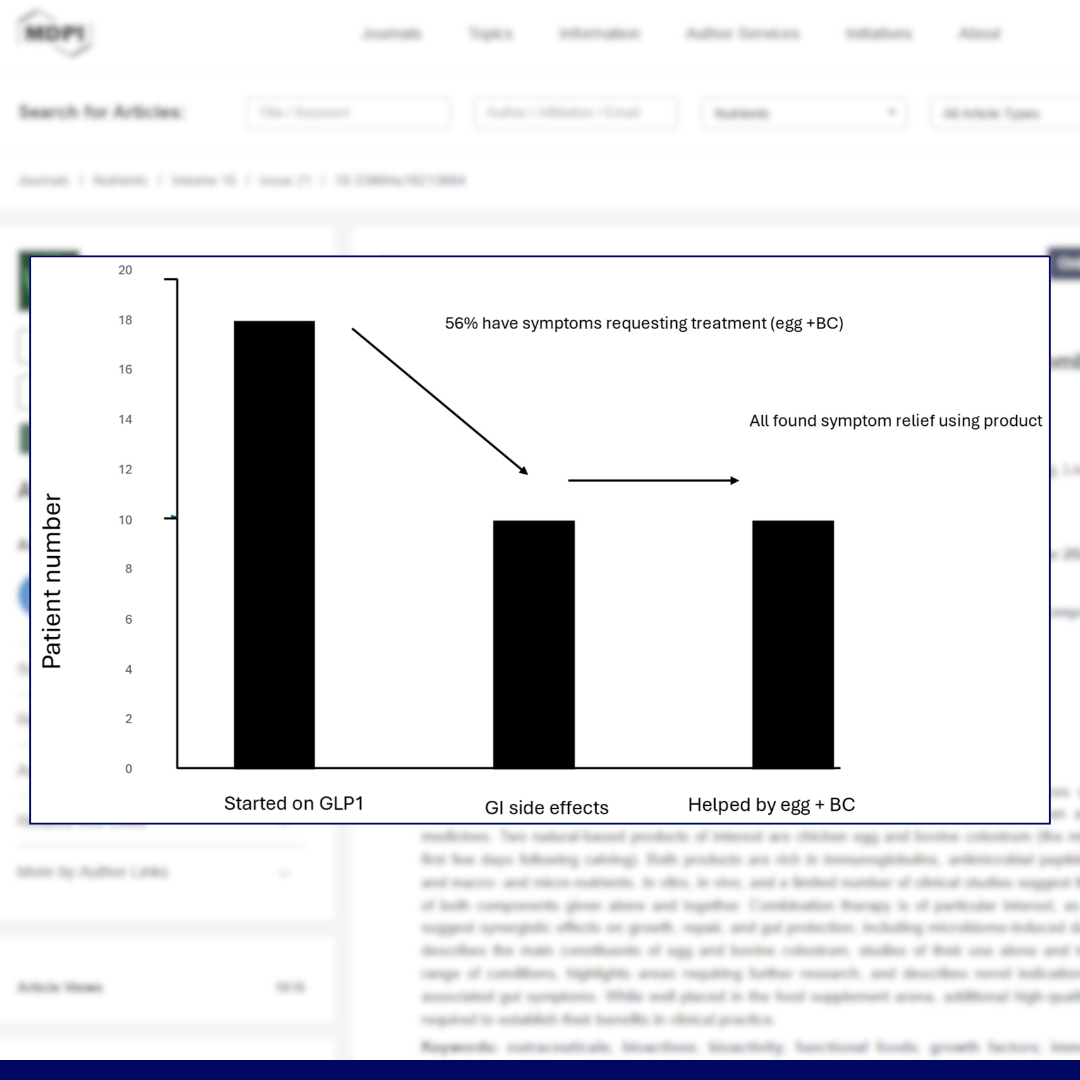Open the Nutrients journal dropdown
The height and width of the screenshot is (1080, 1080).
804,112
